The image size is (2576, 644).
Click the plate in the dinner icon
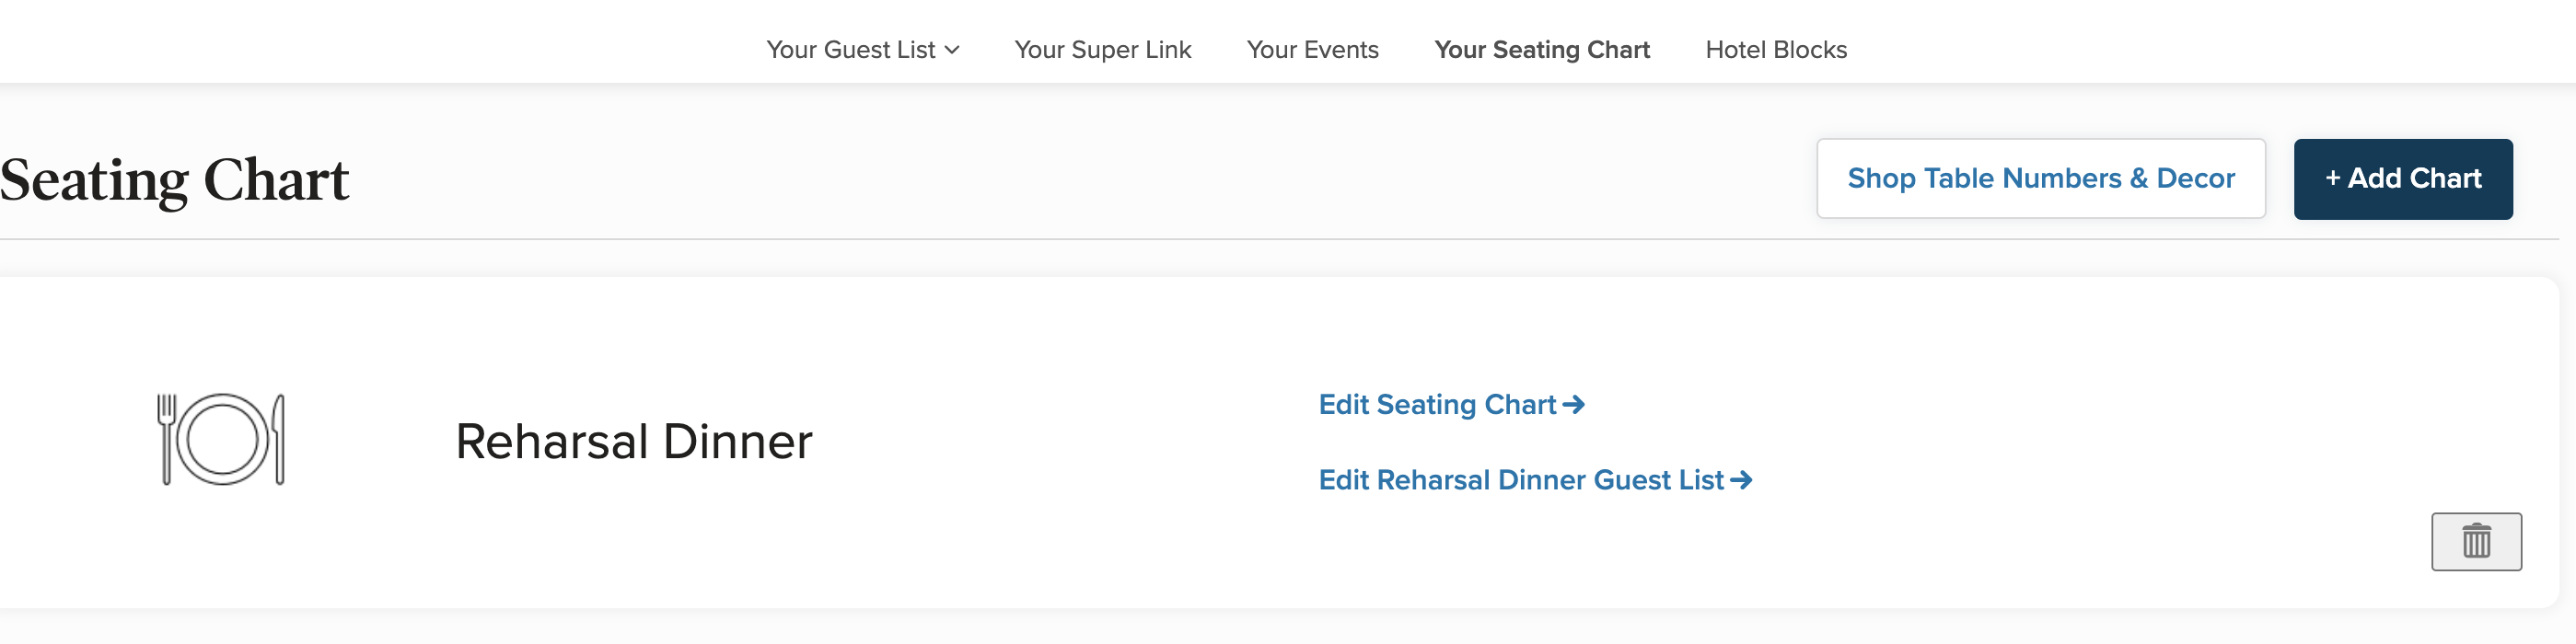coord(222,440)
